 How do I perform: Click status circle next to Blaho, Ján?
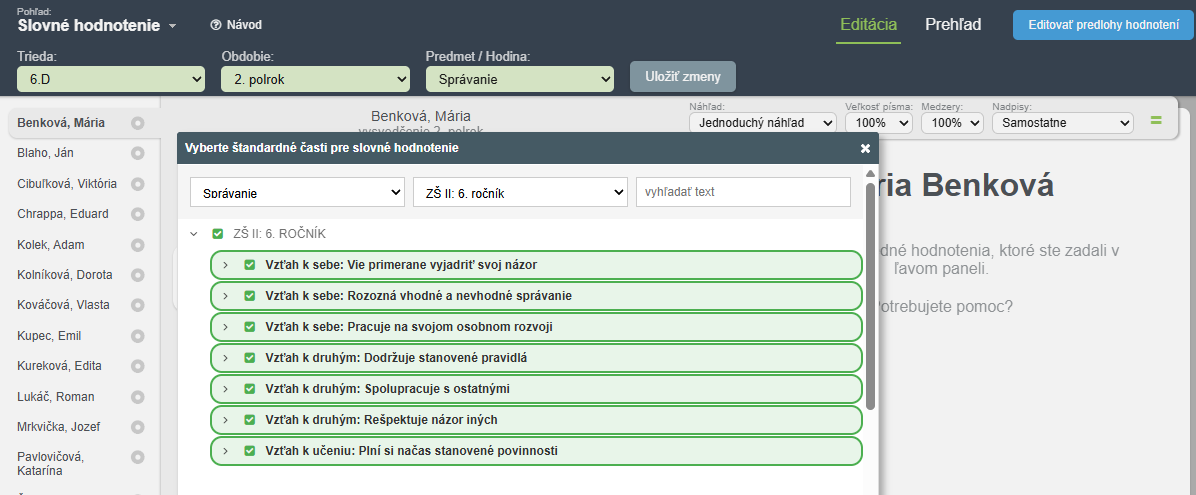click(137, 153)
